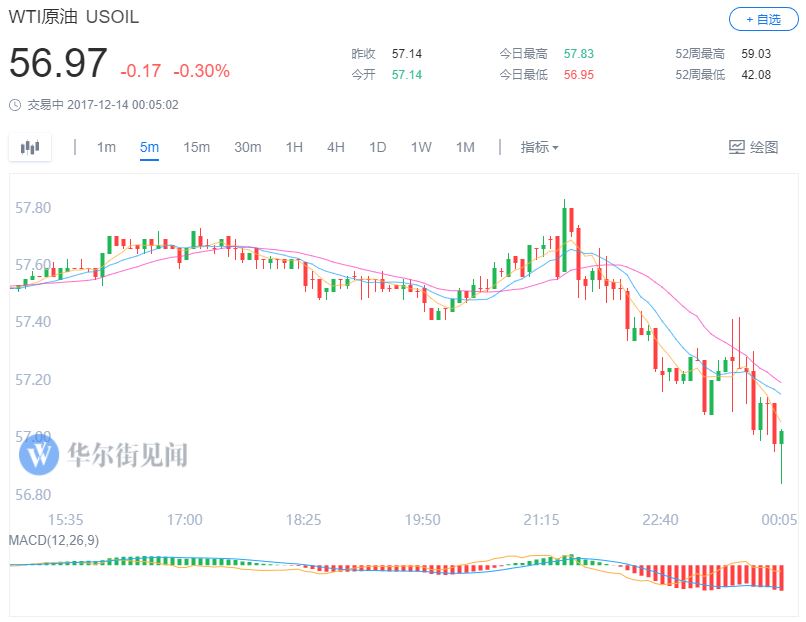Viewport: 806px width, 622px height.
Task: Select the 5m timeframe tab
Action: (x=149, y=148)
